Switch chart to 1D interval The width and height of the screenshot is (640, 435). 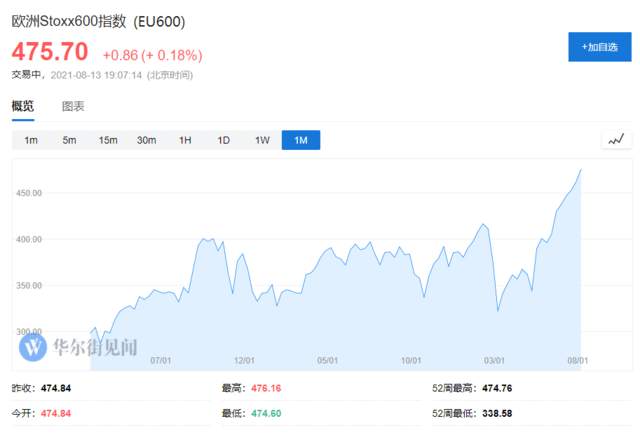click(x=223, y=140)
